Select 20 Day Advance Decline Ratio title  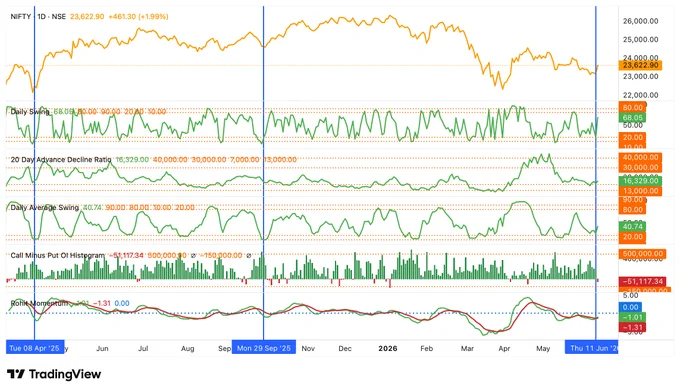click(x=61, y=160)
